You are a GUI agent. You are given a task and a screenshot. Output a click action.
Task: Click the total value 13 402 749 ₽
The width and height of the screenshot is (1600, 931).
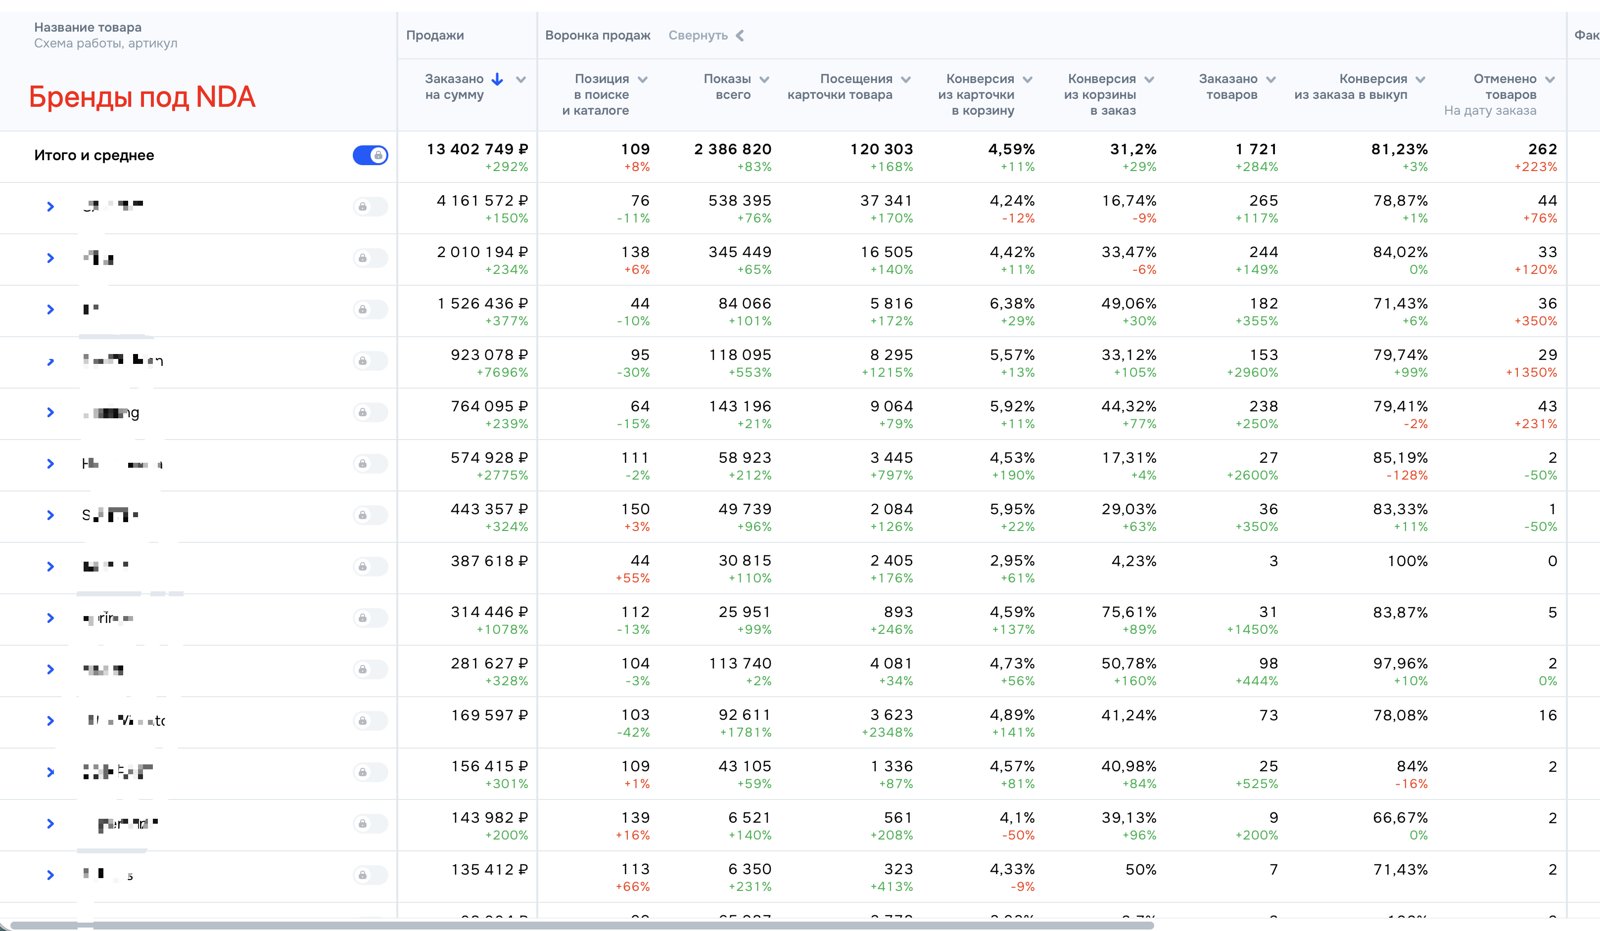477,149
